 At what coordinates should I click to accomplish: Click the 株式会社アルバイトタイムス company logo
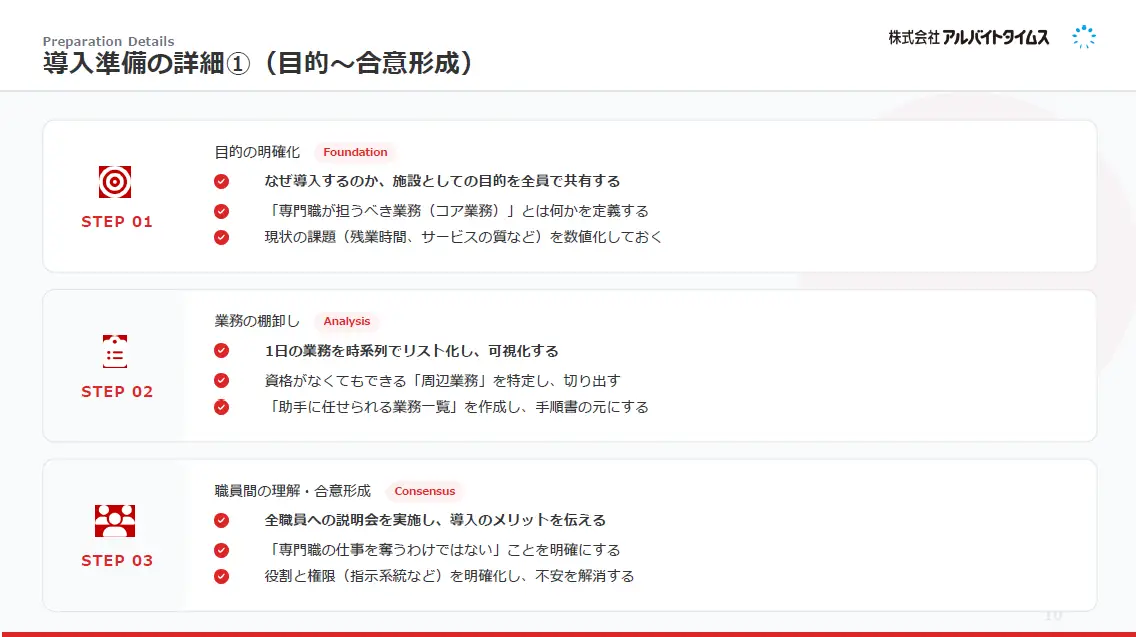pyautogui.click(x=968, y=38)
